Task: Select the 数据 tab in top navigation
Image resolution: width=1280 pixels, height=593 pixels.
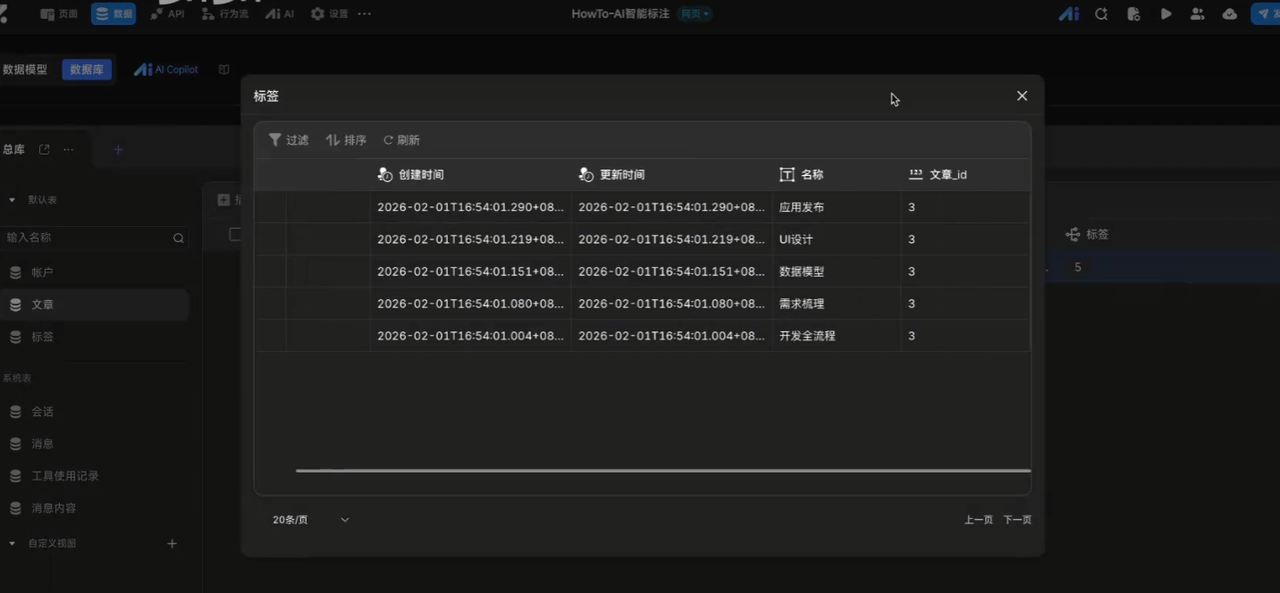Action: (x=113, y=14)
